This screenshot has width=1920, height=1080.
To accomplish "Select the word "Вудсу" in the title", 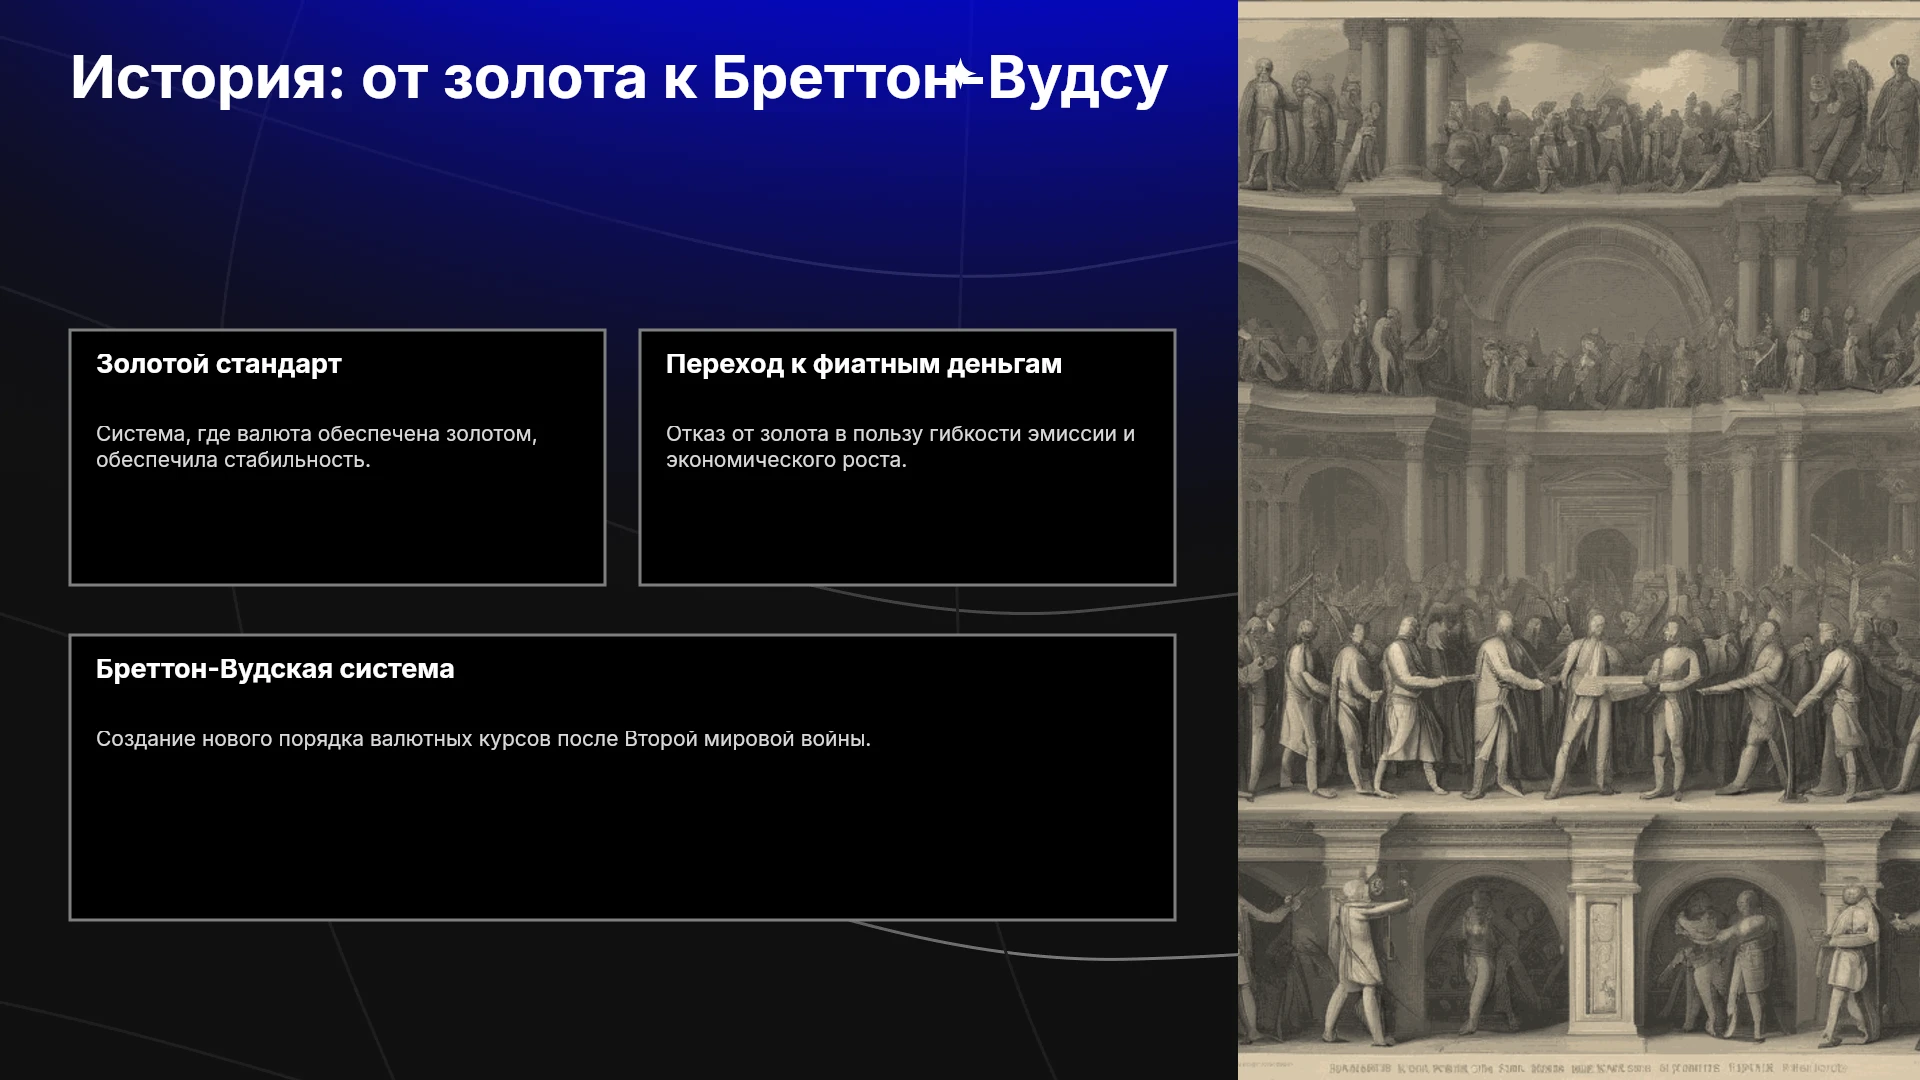I will (x=1077, y=78).
